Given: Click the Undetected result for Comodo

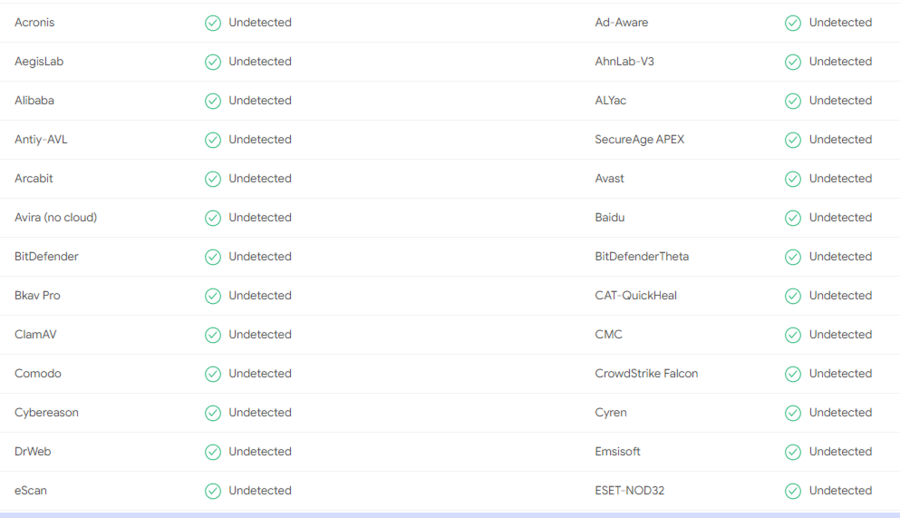Looking at the screenshot, I should coord(260,374).
